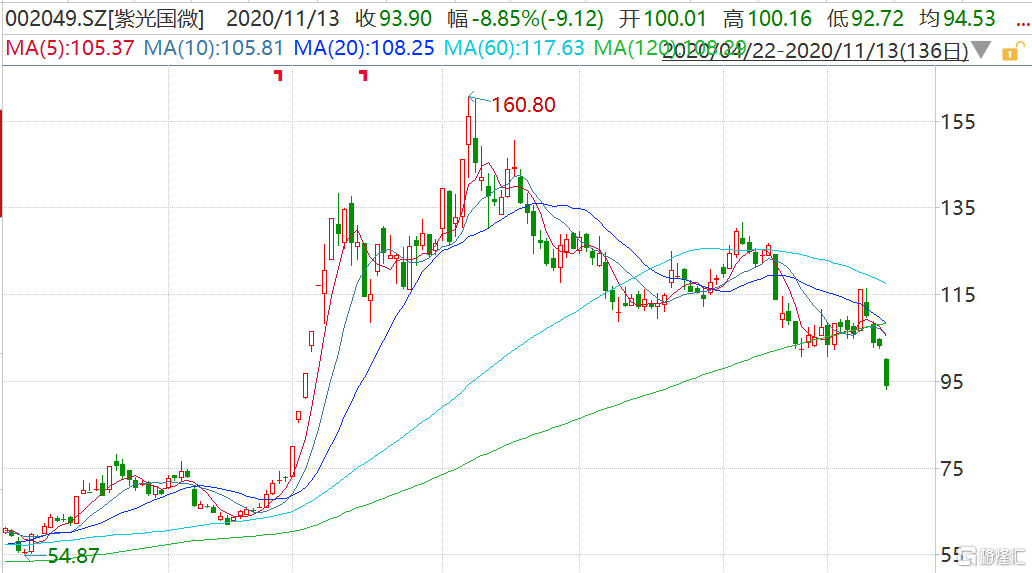Click the 2020/04/22-2020/11/13 date range link

(x=815, y=51)
